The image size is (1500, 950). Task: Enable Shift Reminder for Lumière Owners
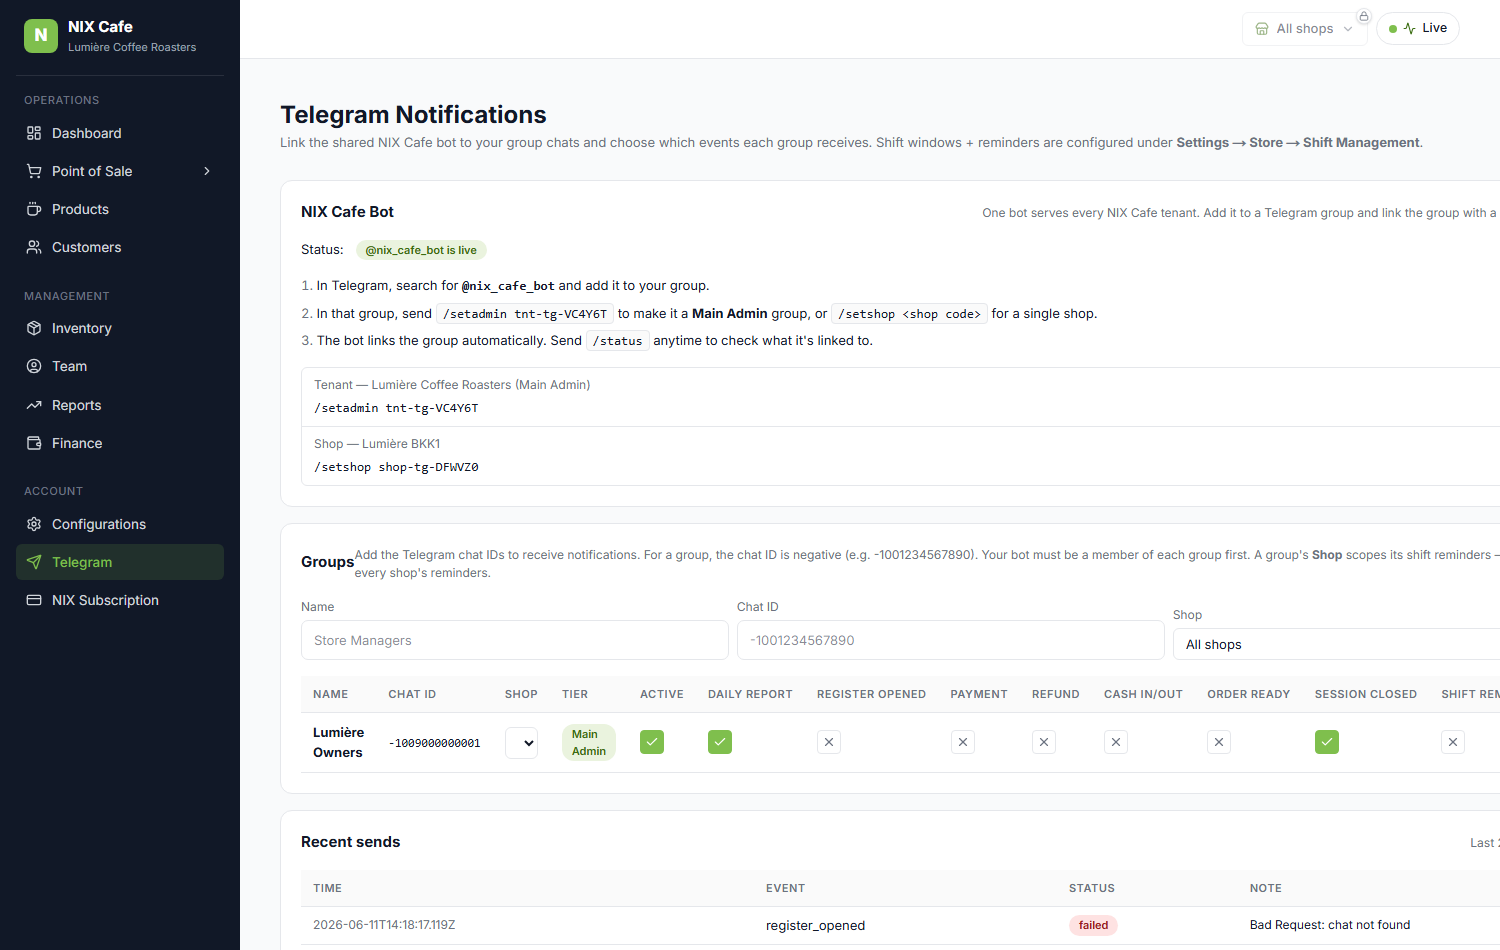1453,742
